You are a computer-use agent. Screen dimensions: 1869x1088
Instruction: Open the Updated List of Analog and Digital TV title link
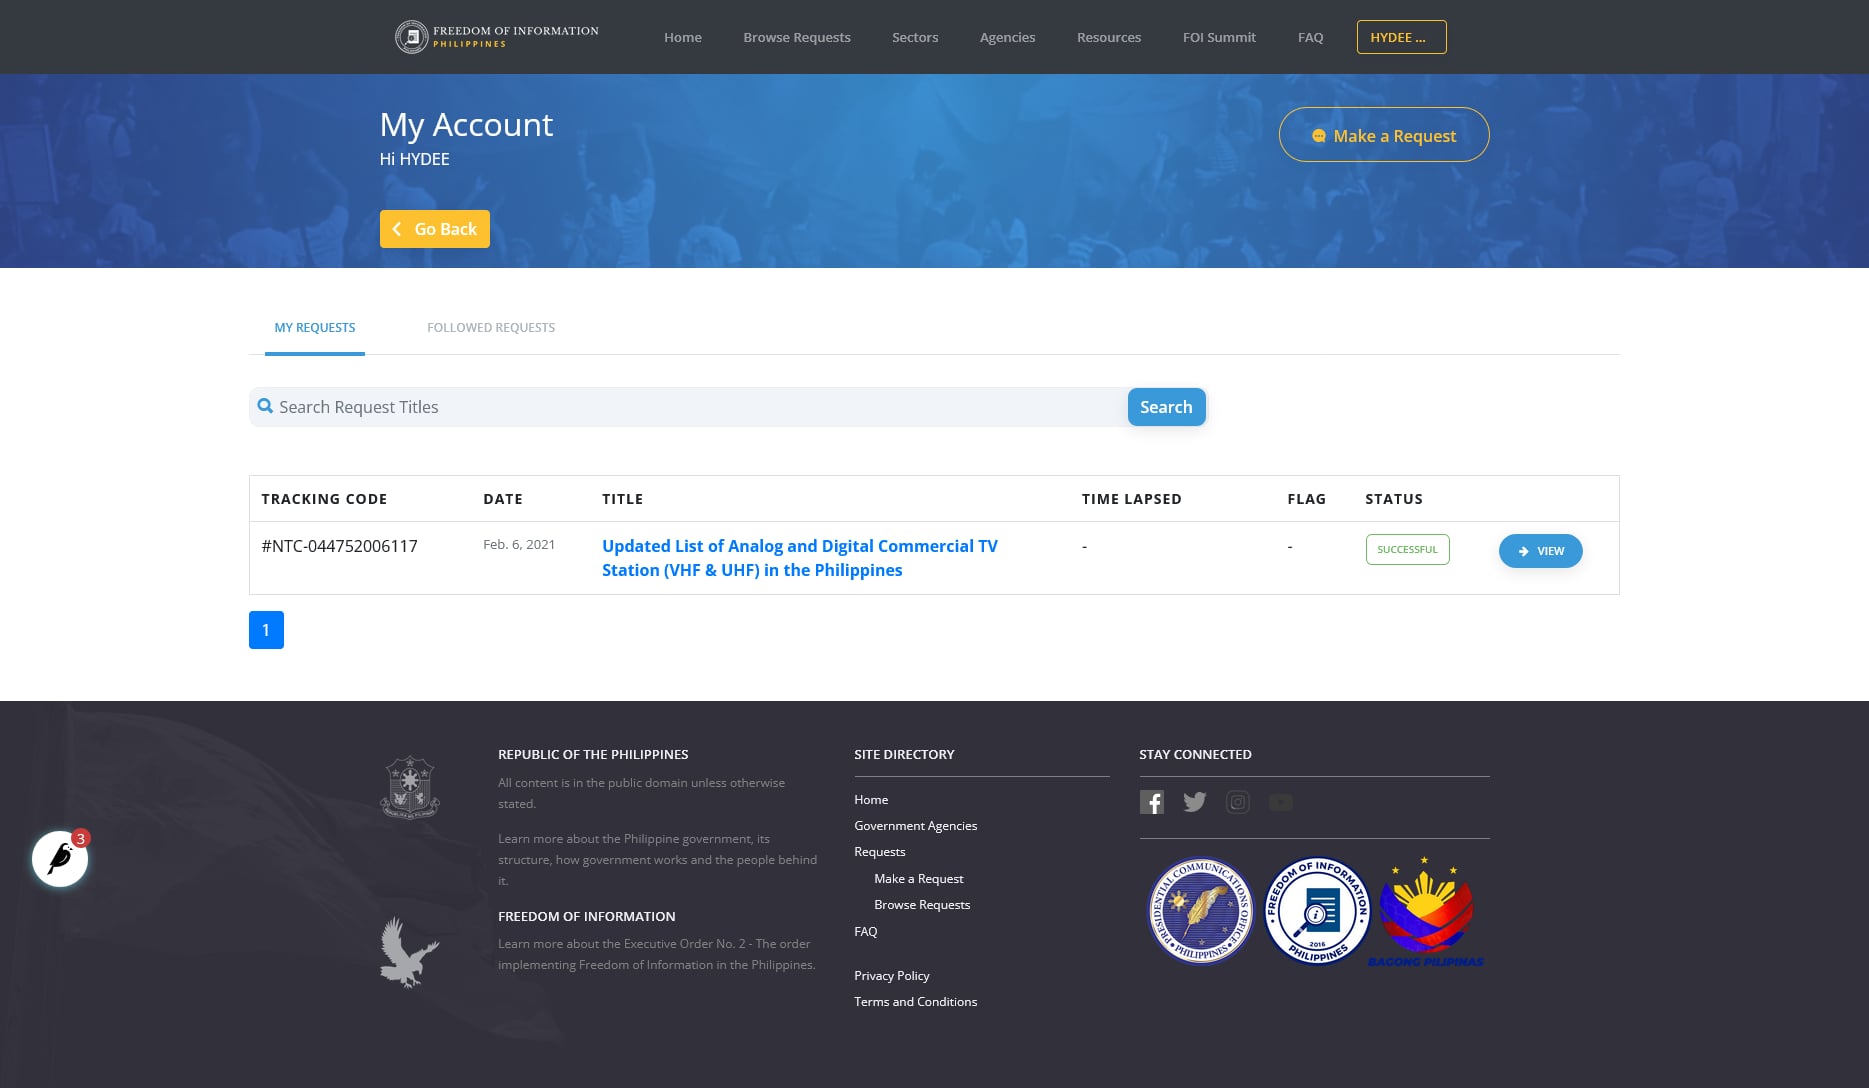coord(800,558)
